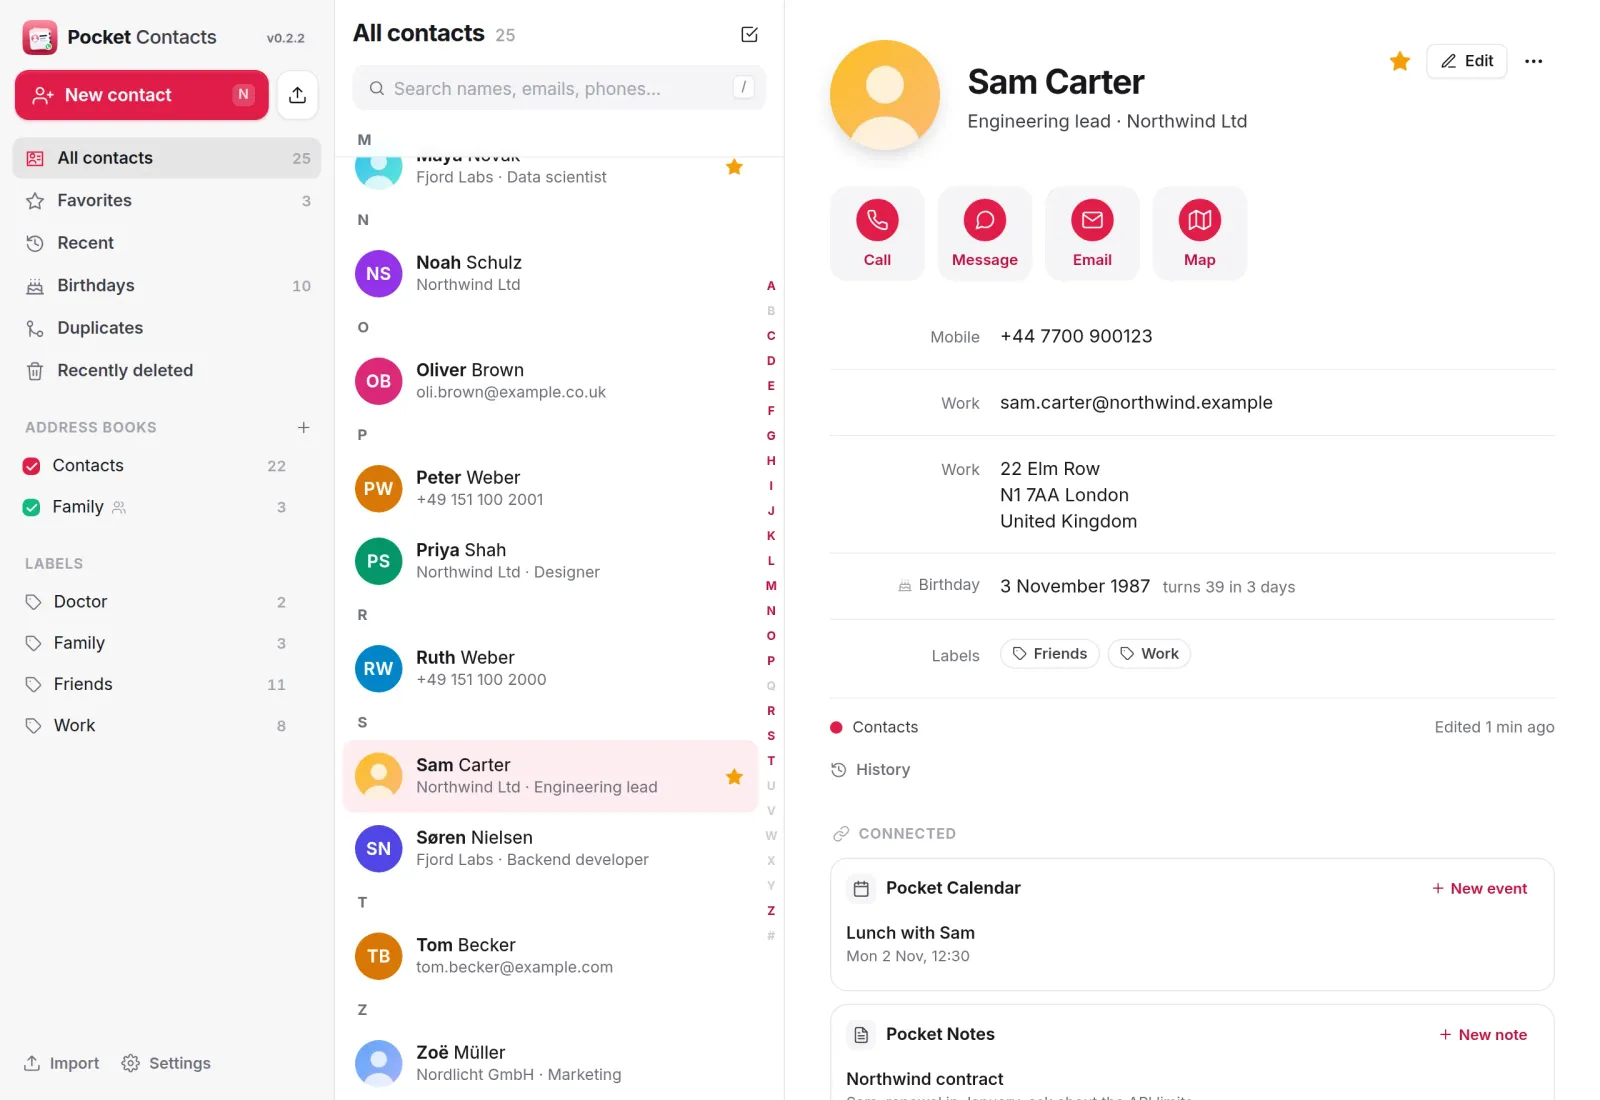
Task: Toggle the Family address book checkbox
Action: click(x=31, y=507)
